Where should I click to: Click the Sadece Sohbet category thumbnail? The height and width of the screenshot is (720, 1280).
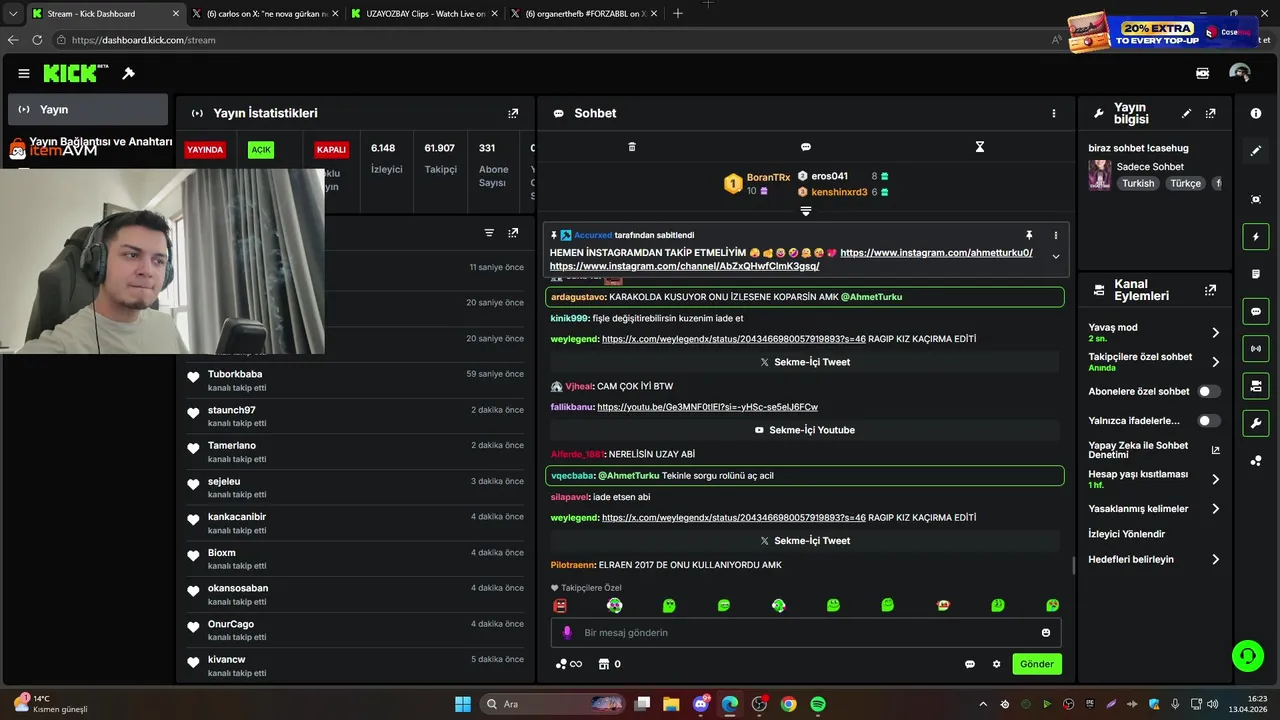tap(1100, 175)
